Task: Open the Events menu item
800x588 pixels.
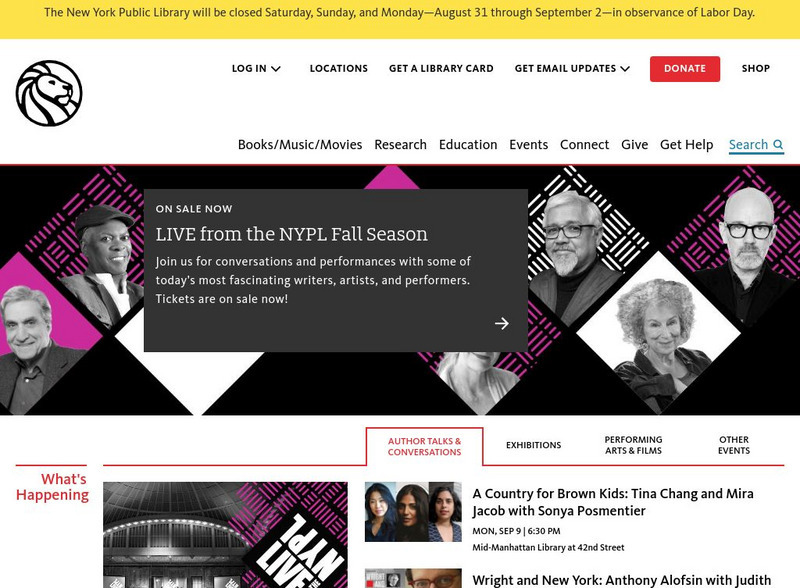Action: (x=529, y=144)
